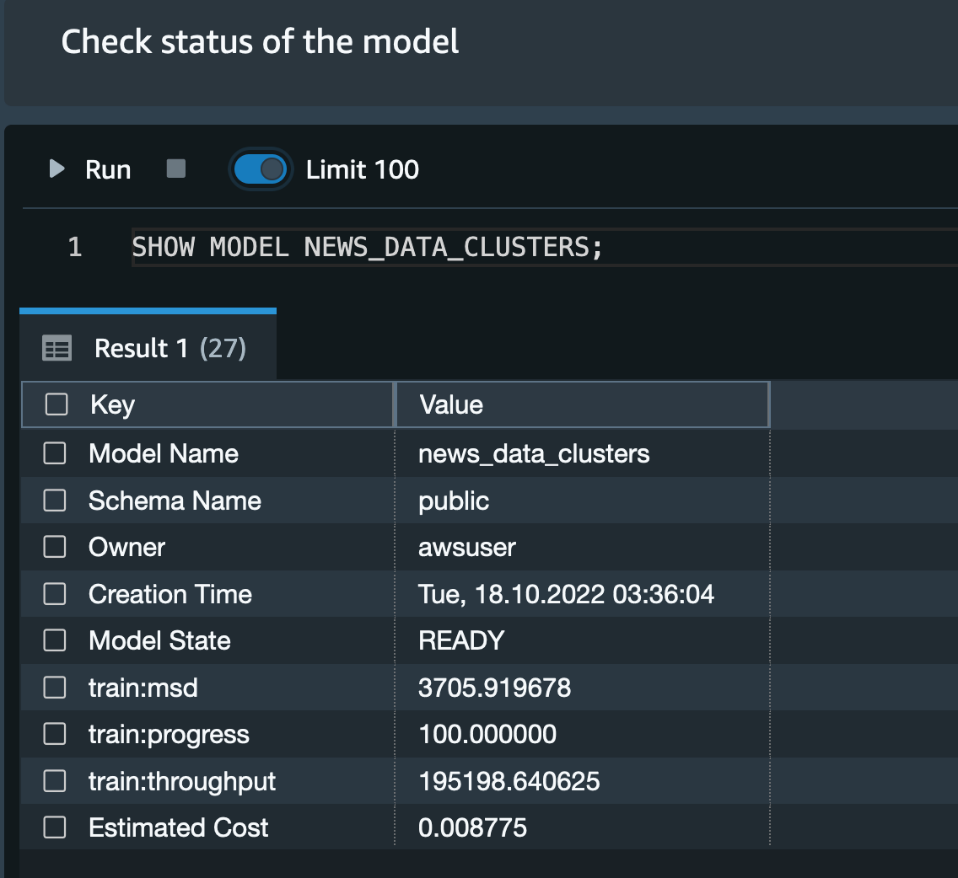Click the 'Model Name' key cell
The height and width of the screenshot is (878, 958).
[x=208, y=453]
